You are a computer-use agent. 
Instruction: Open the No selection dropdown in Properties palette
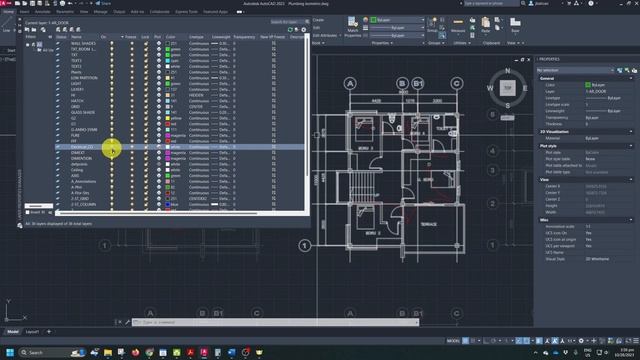pyautogui.click(x=576, y=70)
